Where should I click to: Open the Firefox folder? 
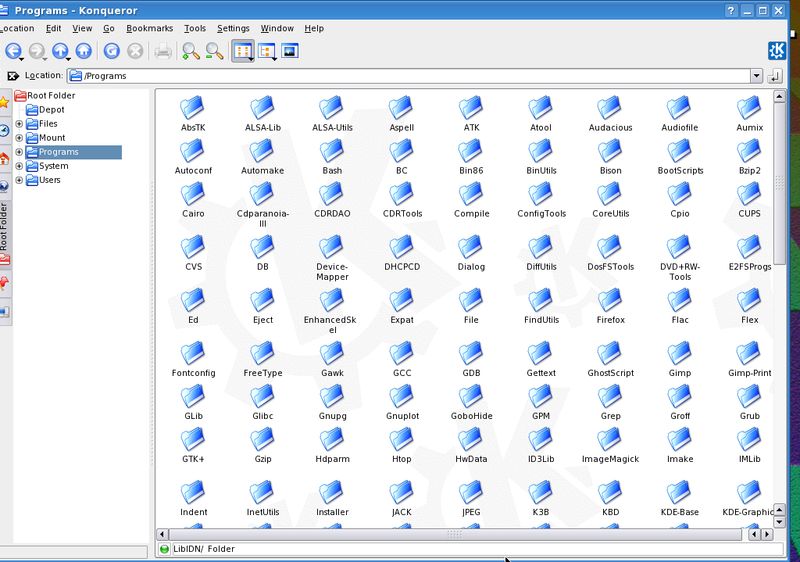(x=610, y=306)
